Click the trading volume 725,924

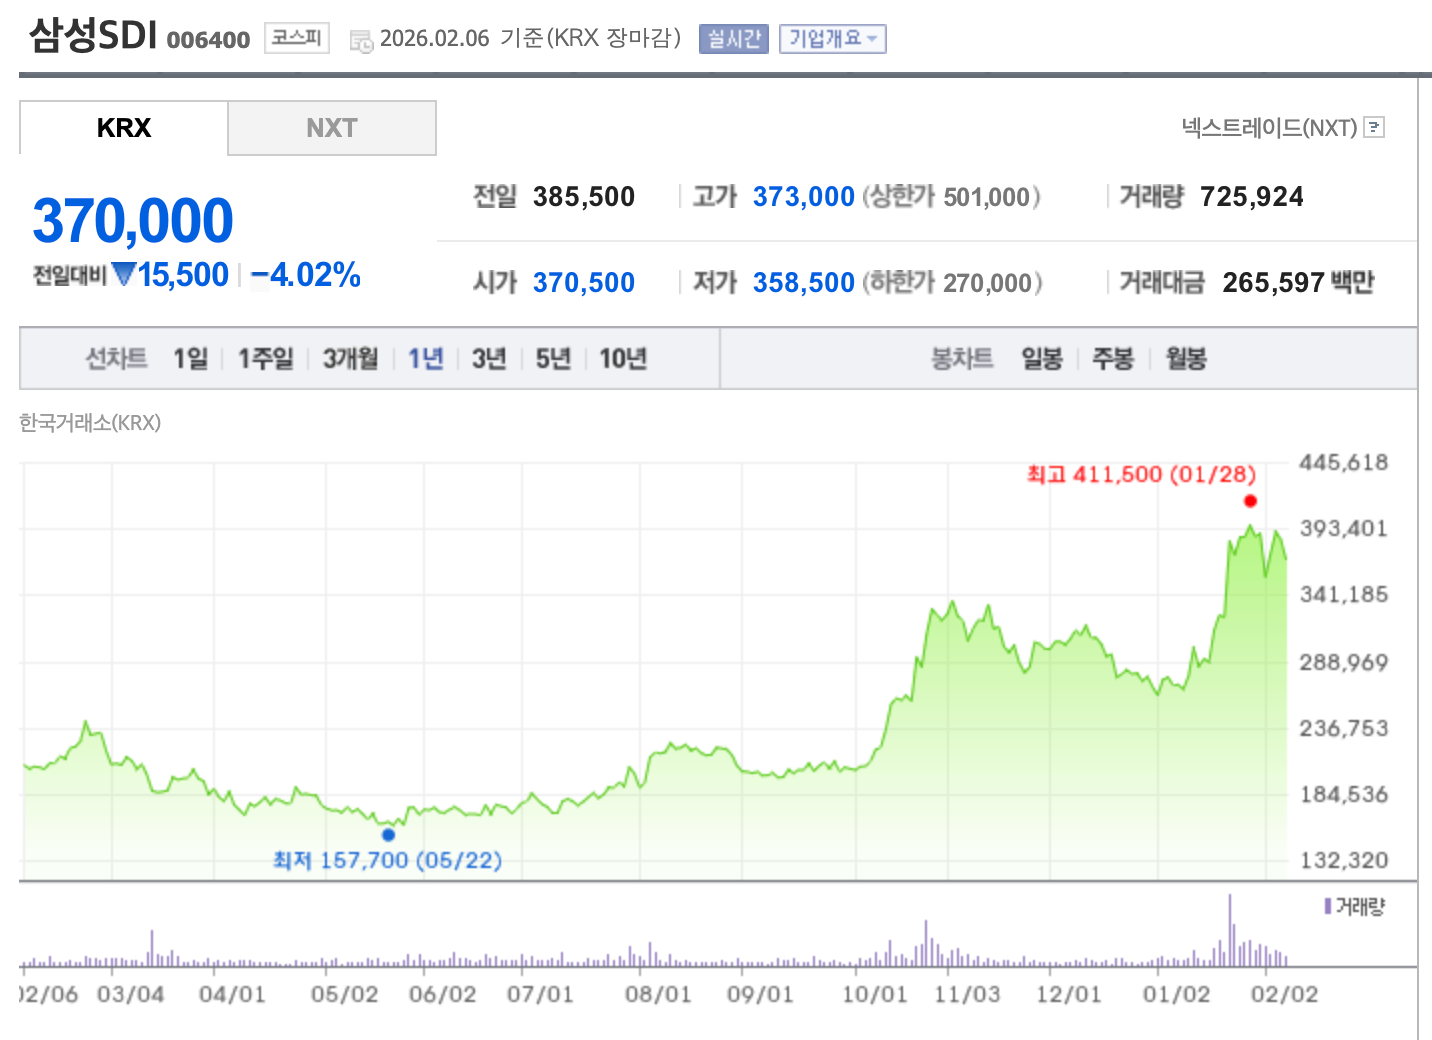(x=1252, y=196)
